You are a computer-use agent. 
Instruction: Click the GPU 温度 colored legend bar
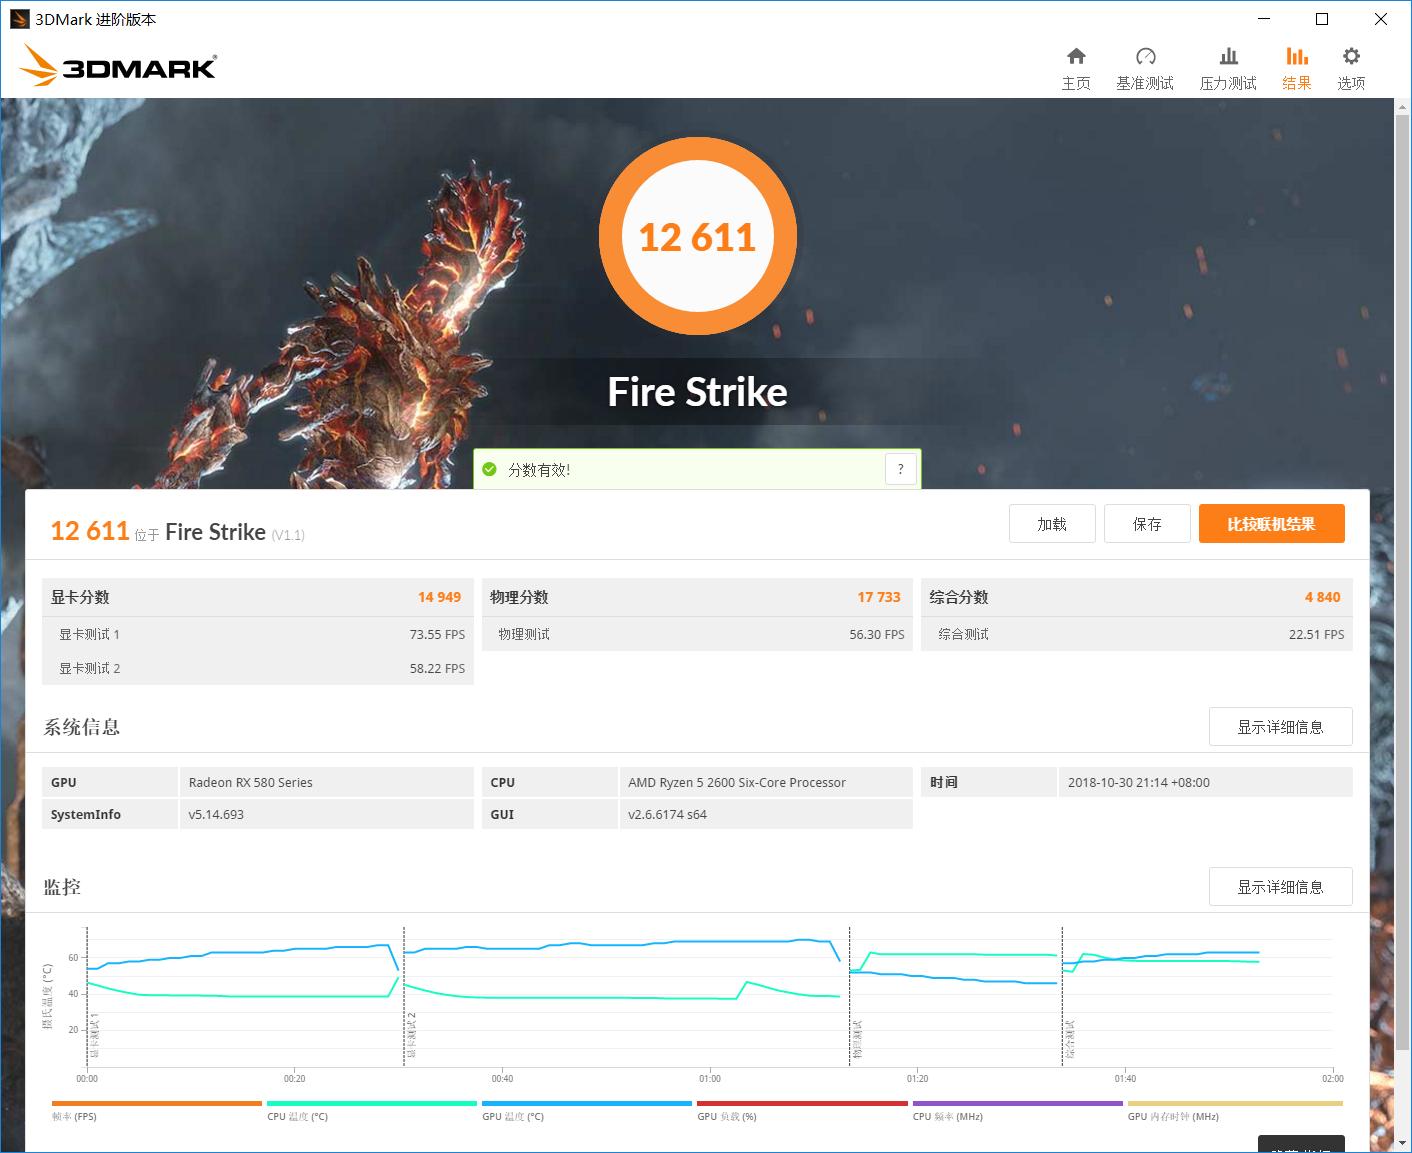pos(586,1104)
